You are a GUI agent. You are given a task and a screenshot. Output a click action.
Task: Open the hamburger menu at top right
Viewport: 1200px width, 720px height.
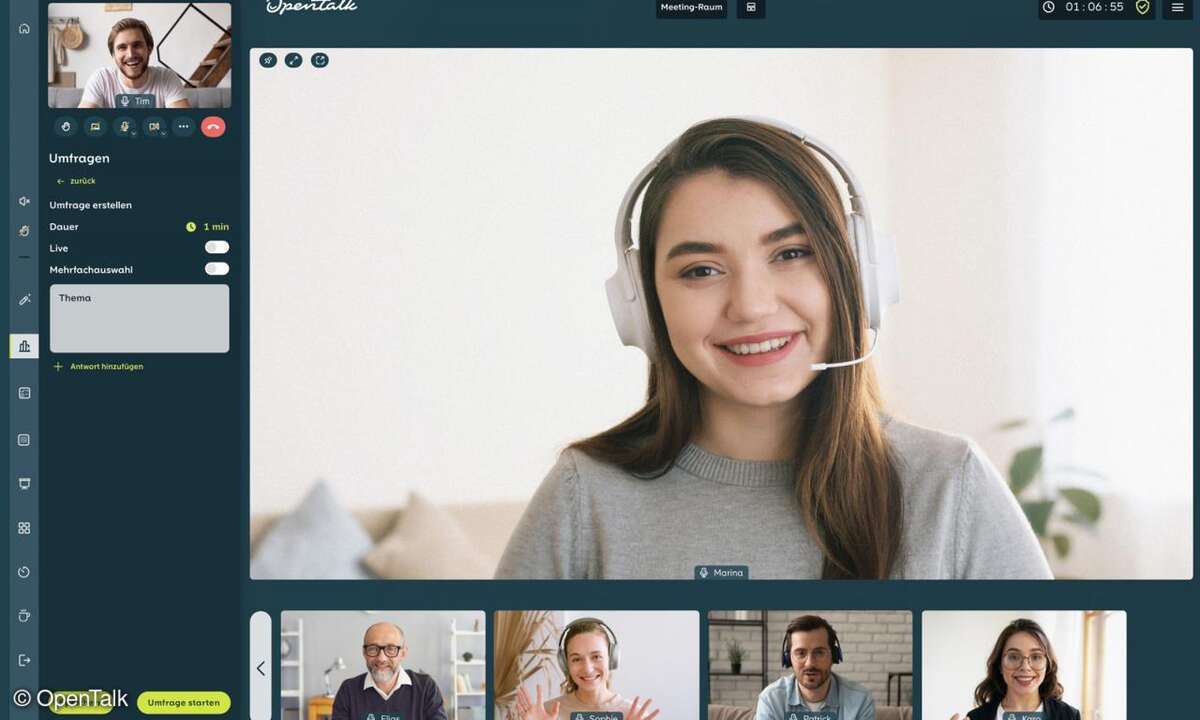[1177, 7]
